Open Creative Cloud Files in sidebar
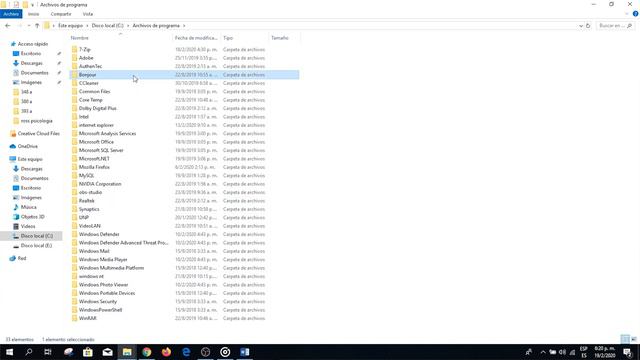 [38, 133]
